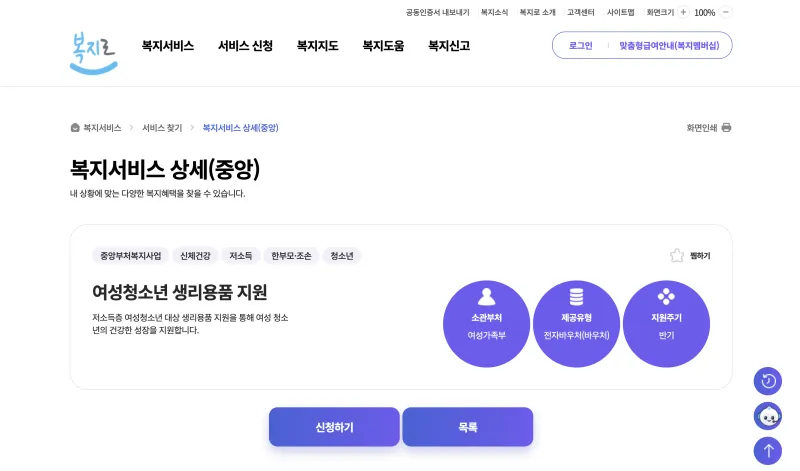This screenshot has width=800, height=471.
Task: Click the home icon in breadcrumb
Action: pos(75,128)
